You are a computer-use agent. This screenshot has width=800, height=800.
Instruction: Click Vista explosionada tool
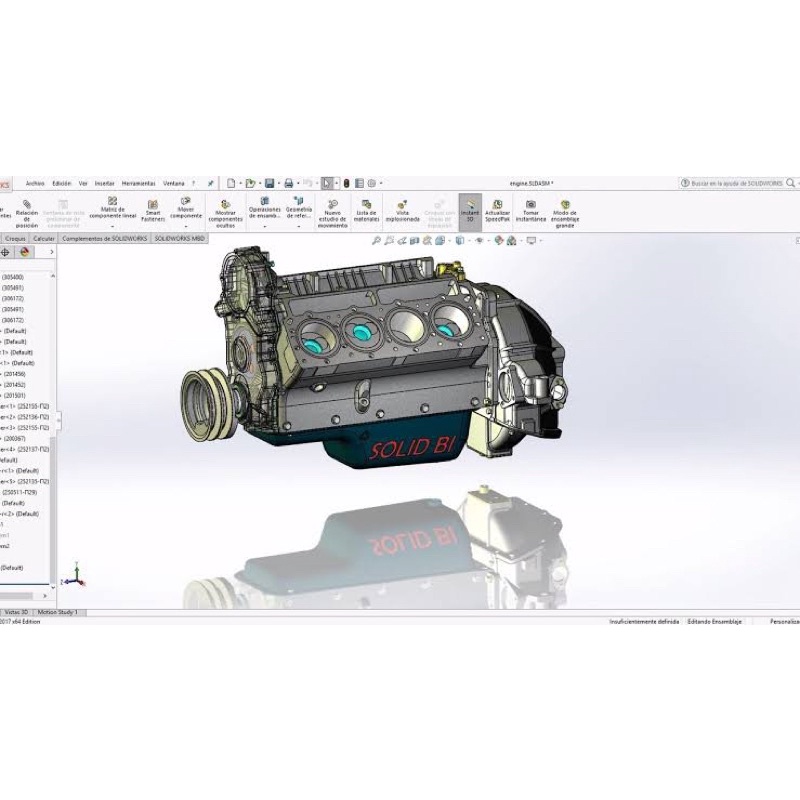(403, 211)
